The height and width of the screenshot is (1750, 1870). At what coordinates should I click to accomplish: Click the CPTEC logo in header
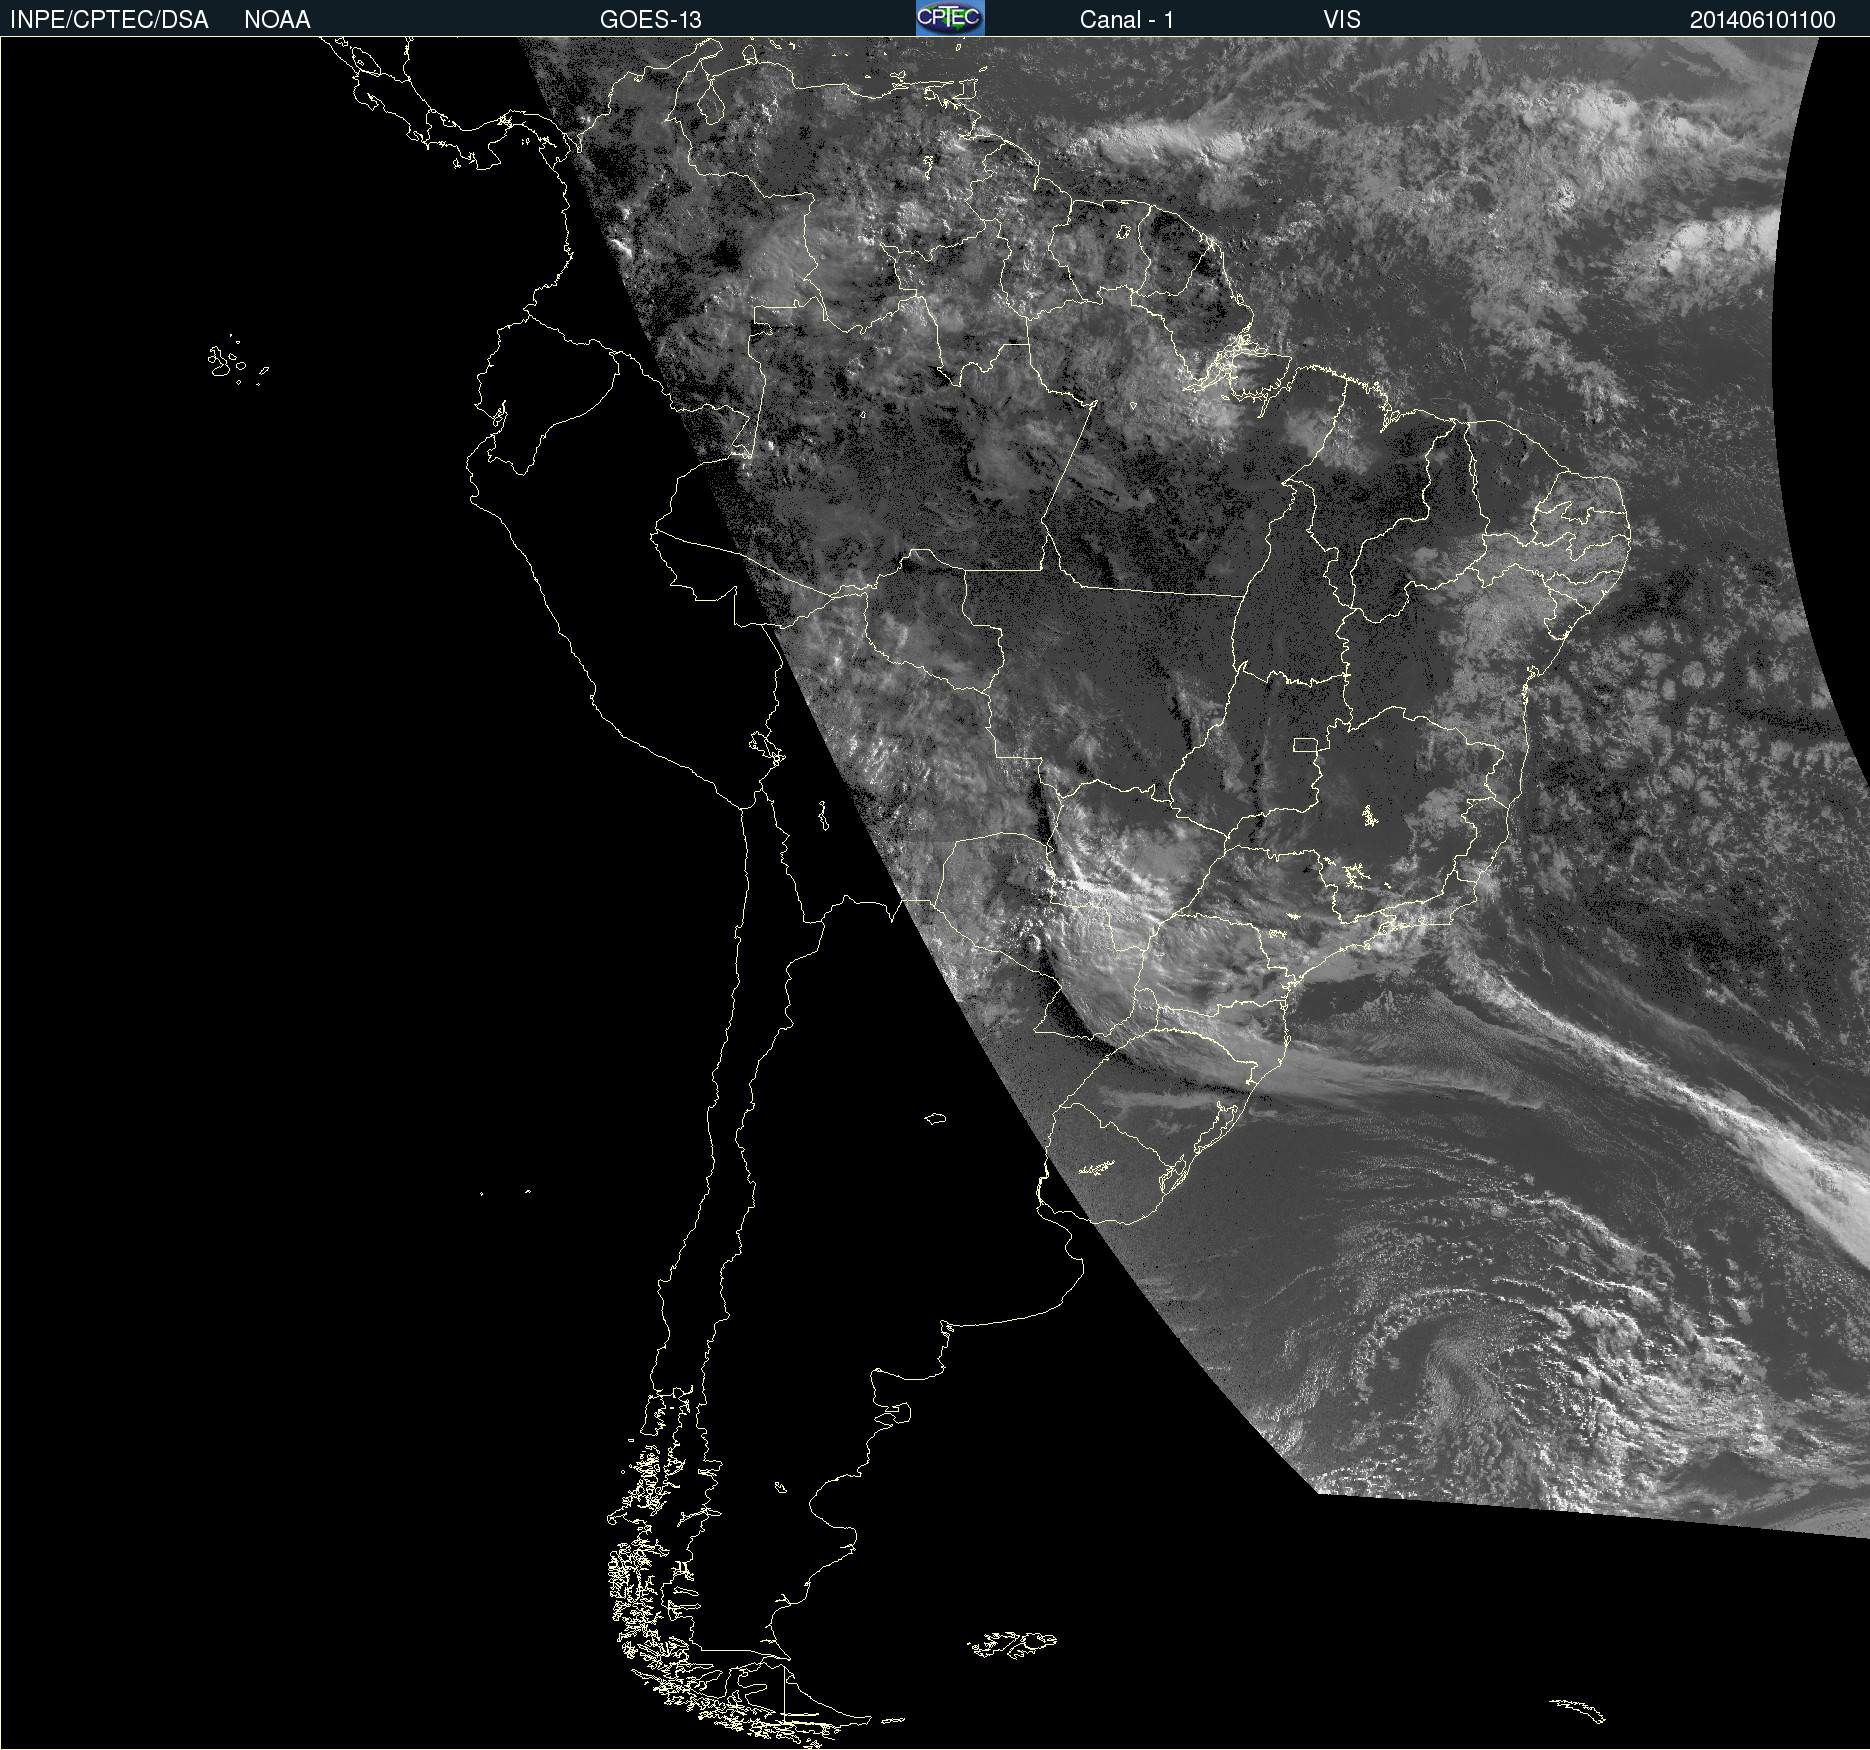(949, 18)
